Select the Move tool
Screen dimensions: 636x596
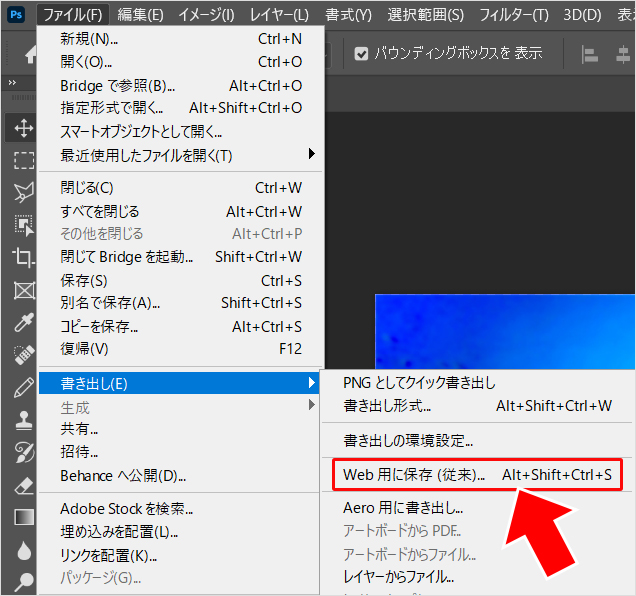click(x=24, y=128)
